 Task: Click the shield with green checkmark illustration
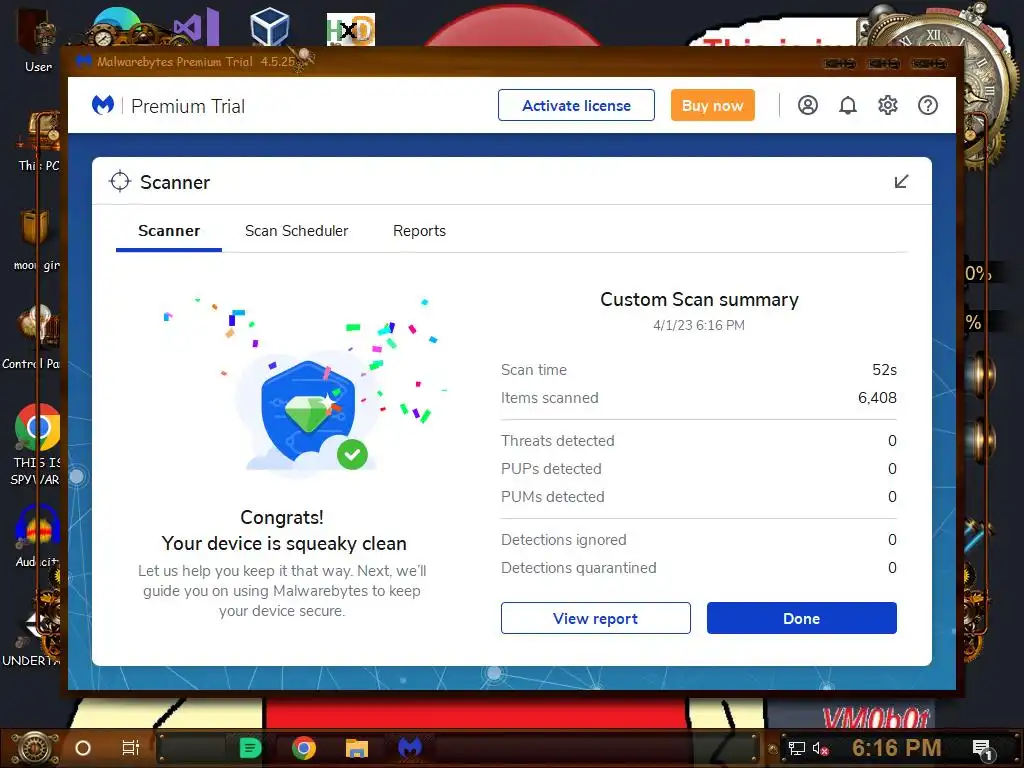pyautogui.click(x=308, y=413)
